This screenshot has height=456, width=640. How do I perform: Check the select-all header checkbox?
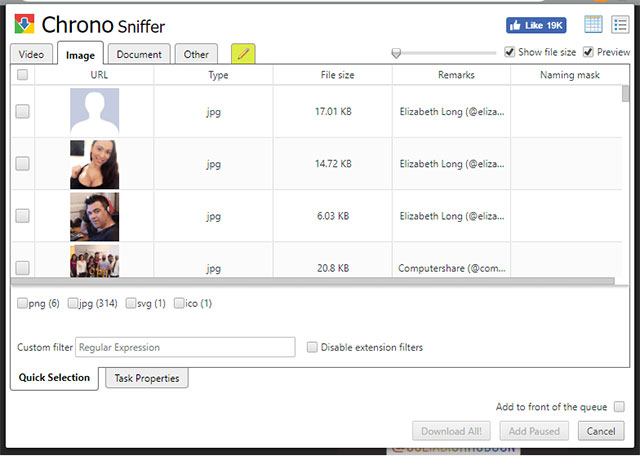(22, 75)
